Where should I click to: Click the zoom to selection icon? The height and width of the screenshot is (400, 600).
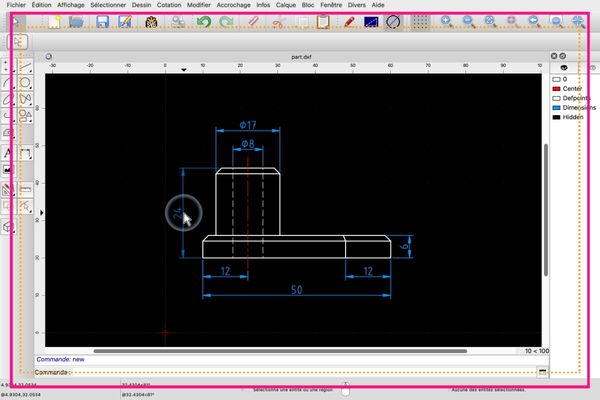coord(512,21)
